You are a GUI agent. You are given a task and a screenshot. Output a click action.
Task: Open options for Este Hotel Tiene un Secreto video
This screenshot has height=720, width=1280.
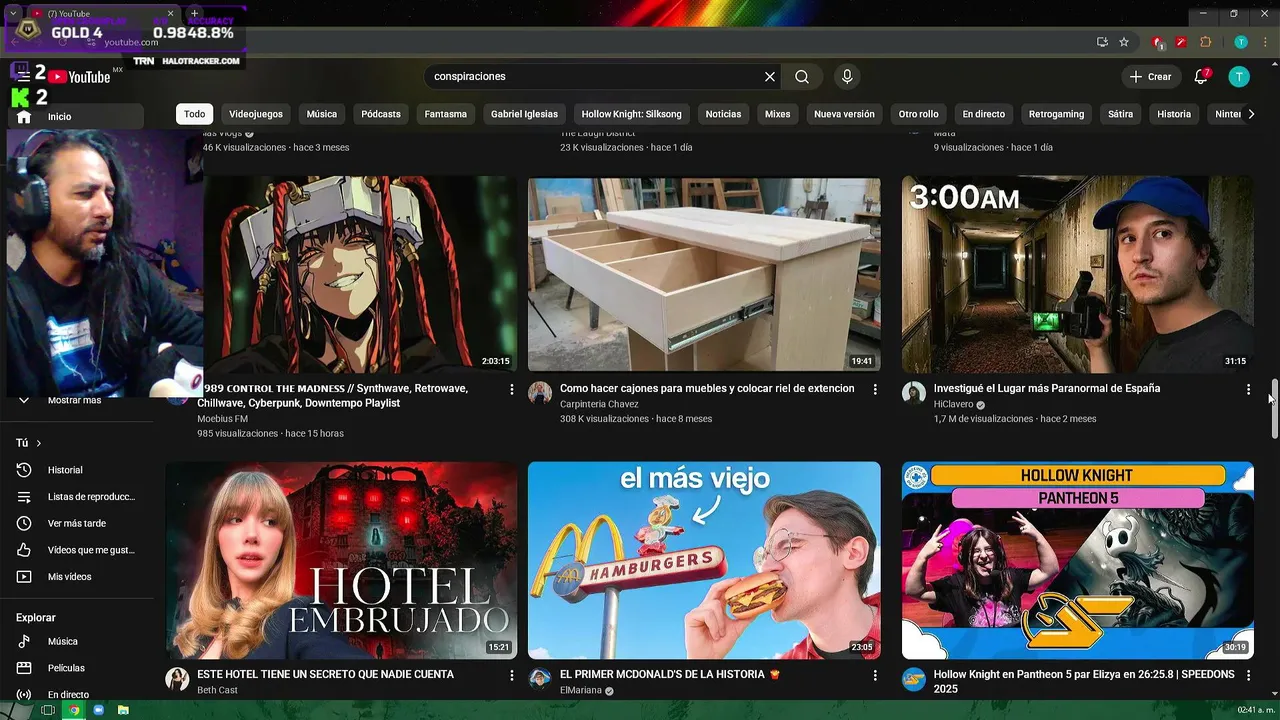pyautogui.click(x=512, y=675)
